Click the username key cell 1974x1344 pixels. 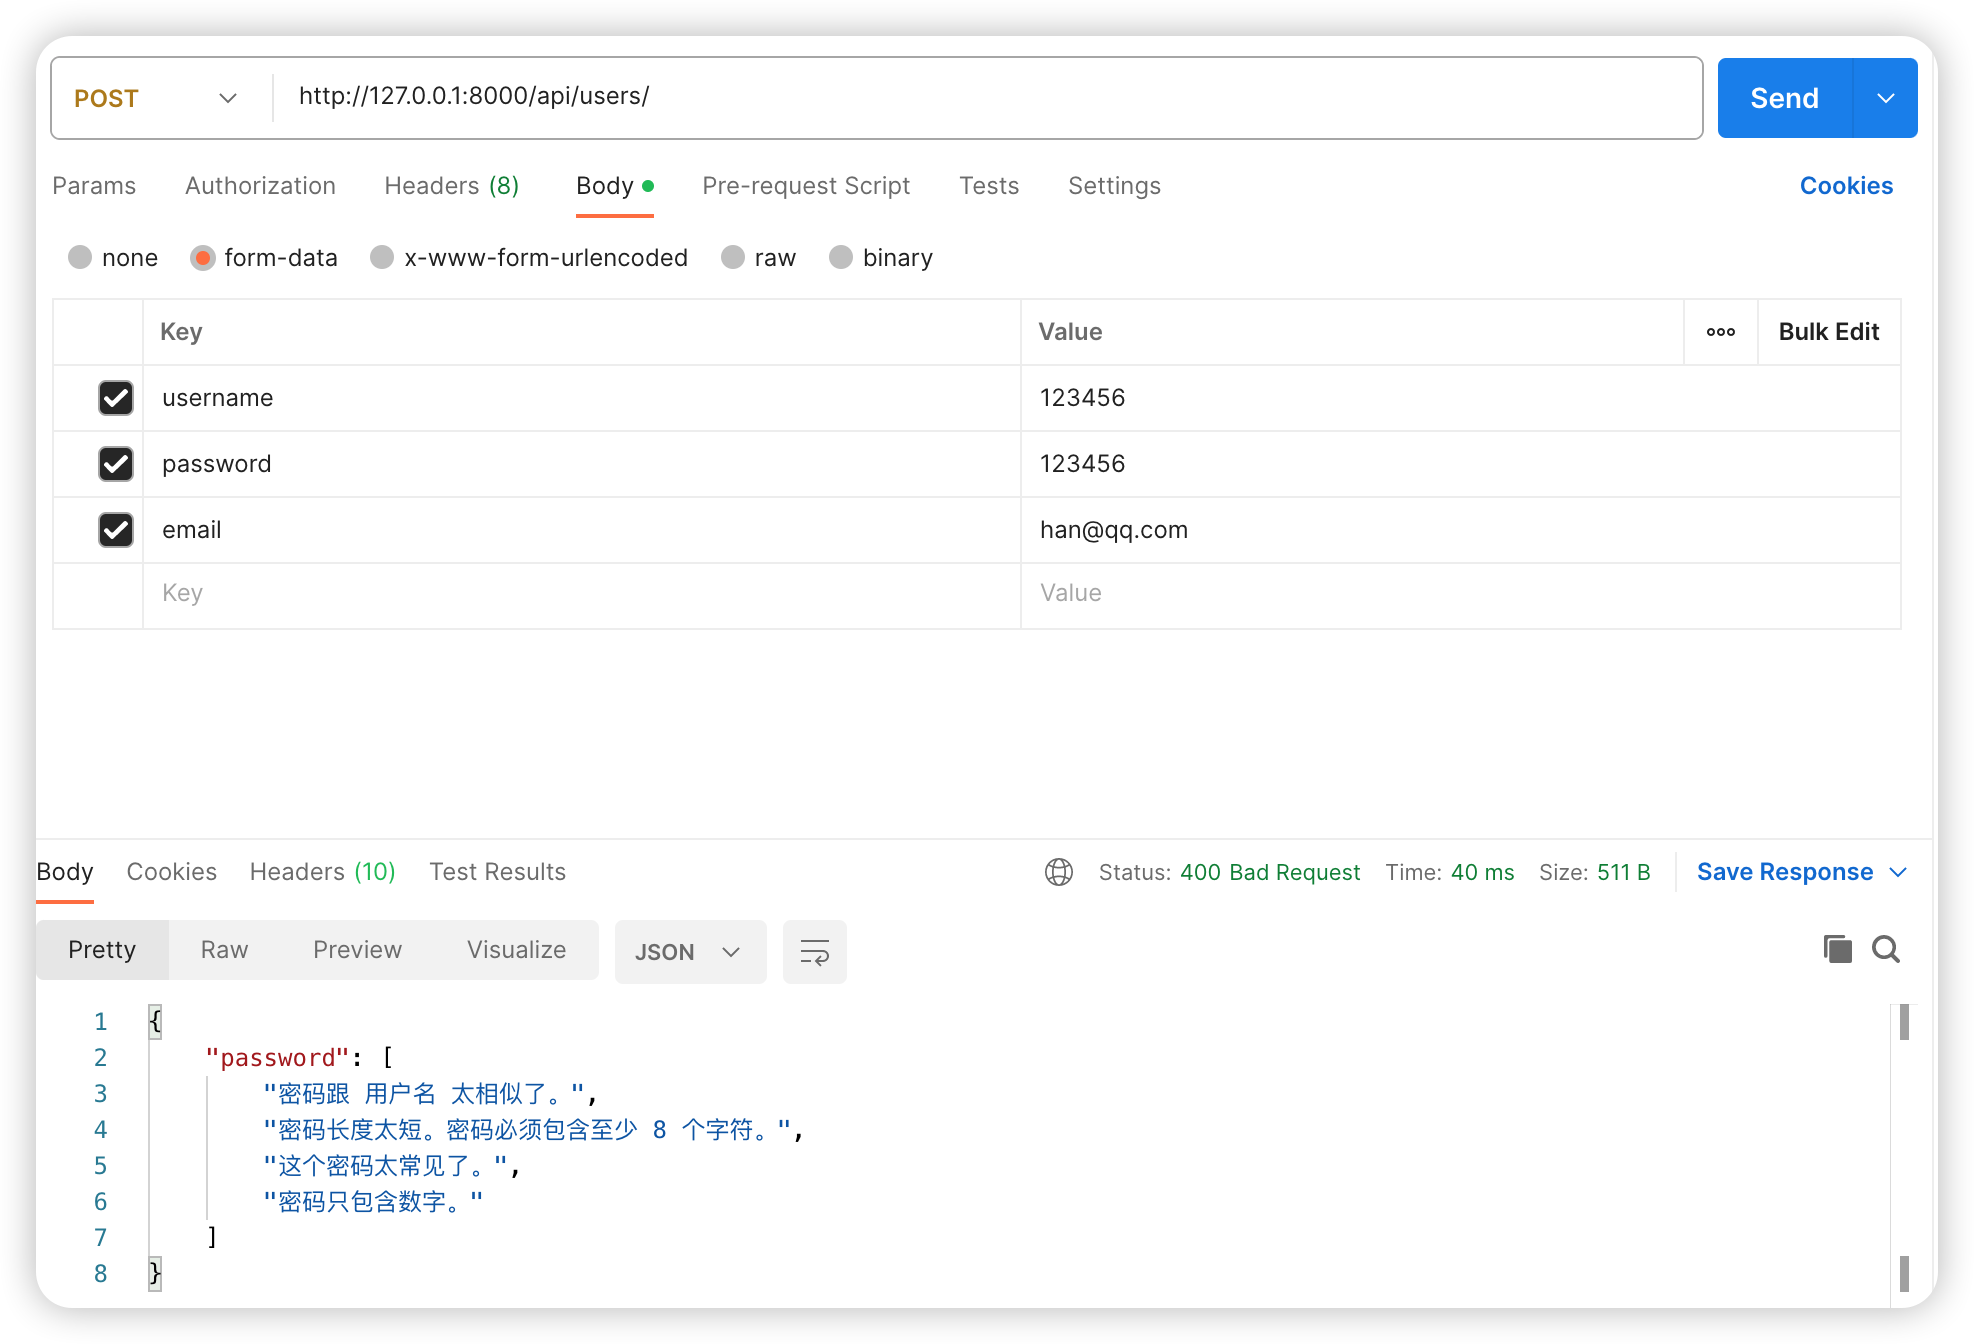click(582, 398)
